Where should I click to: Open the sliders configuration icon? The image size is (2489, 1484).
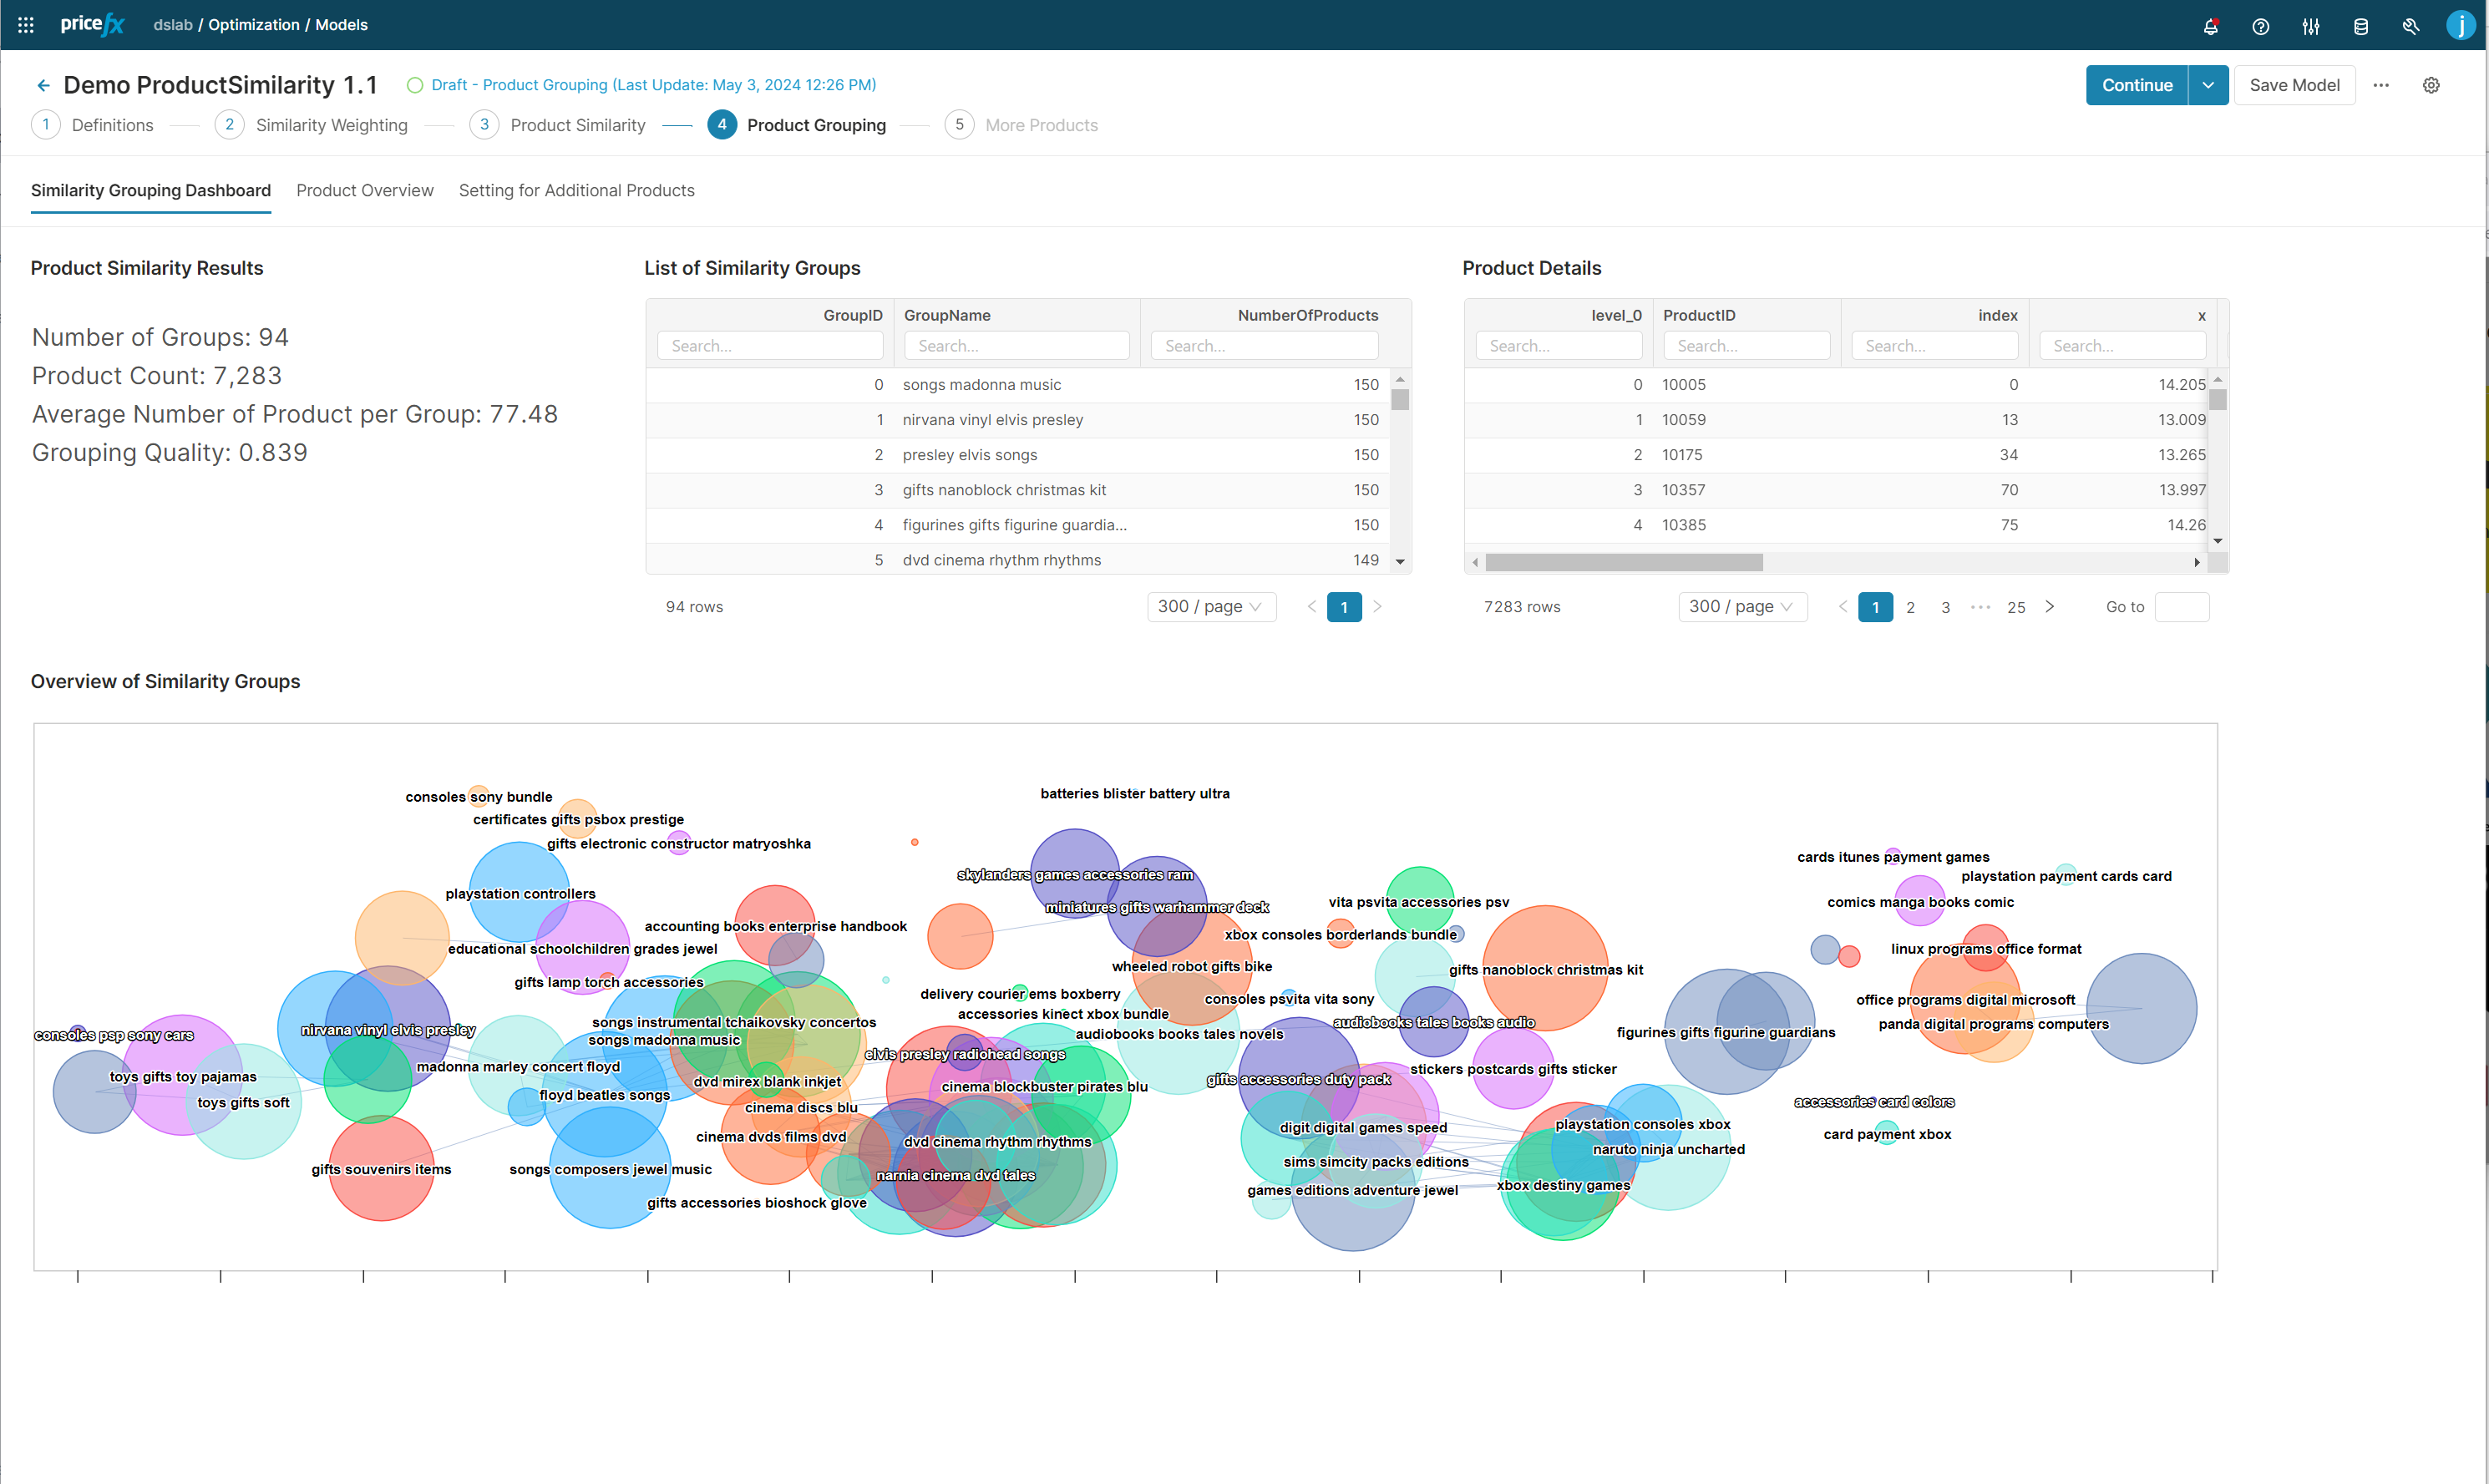tap(2310, 26)
